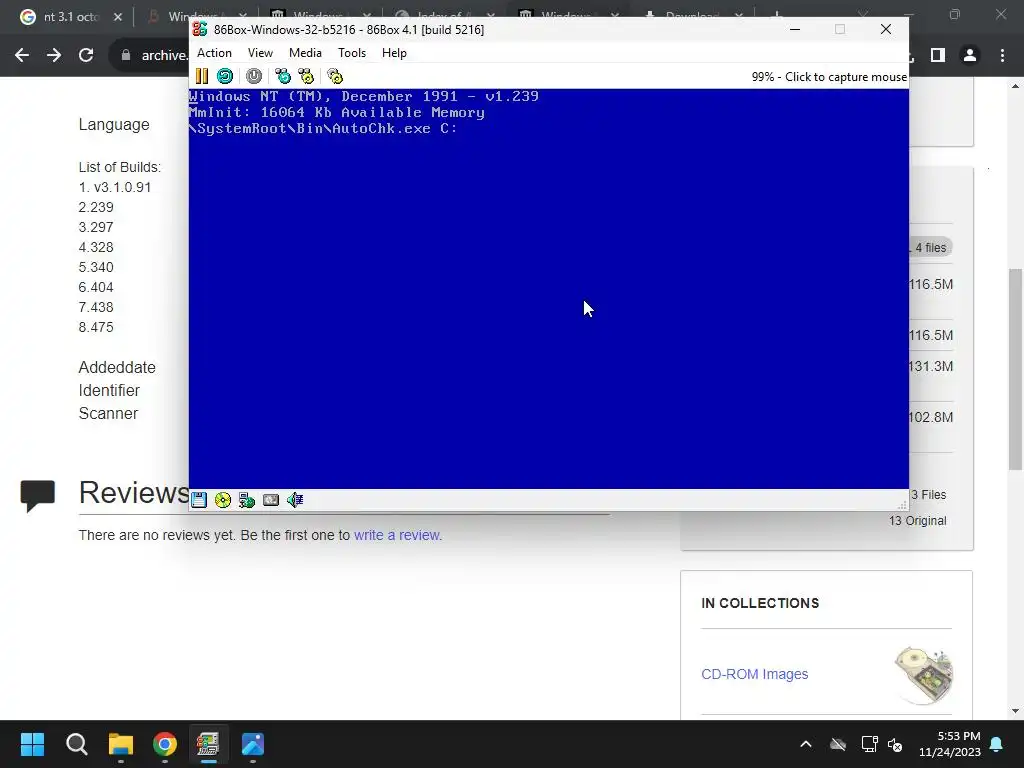Open the Help menu in 86Box
The image size is (1024, 768).
[394, 53]
